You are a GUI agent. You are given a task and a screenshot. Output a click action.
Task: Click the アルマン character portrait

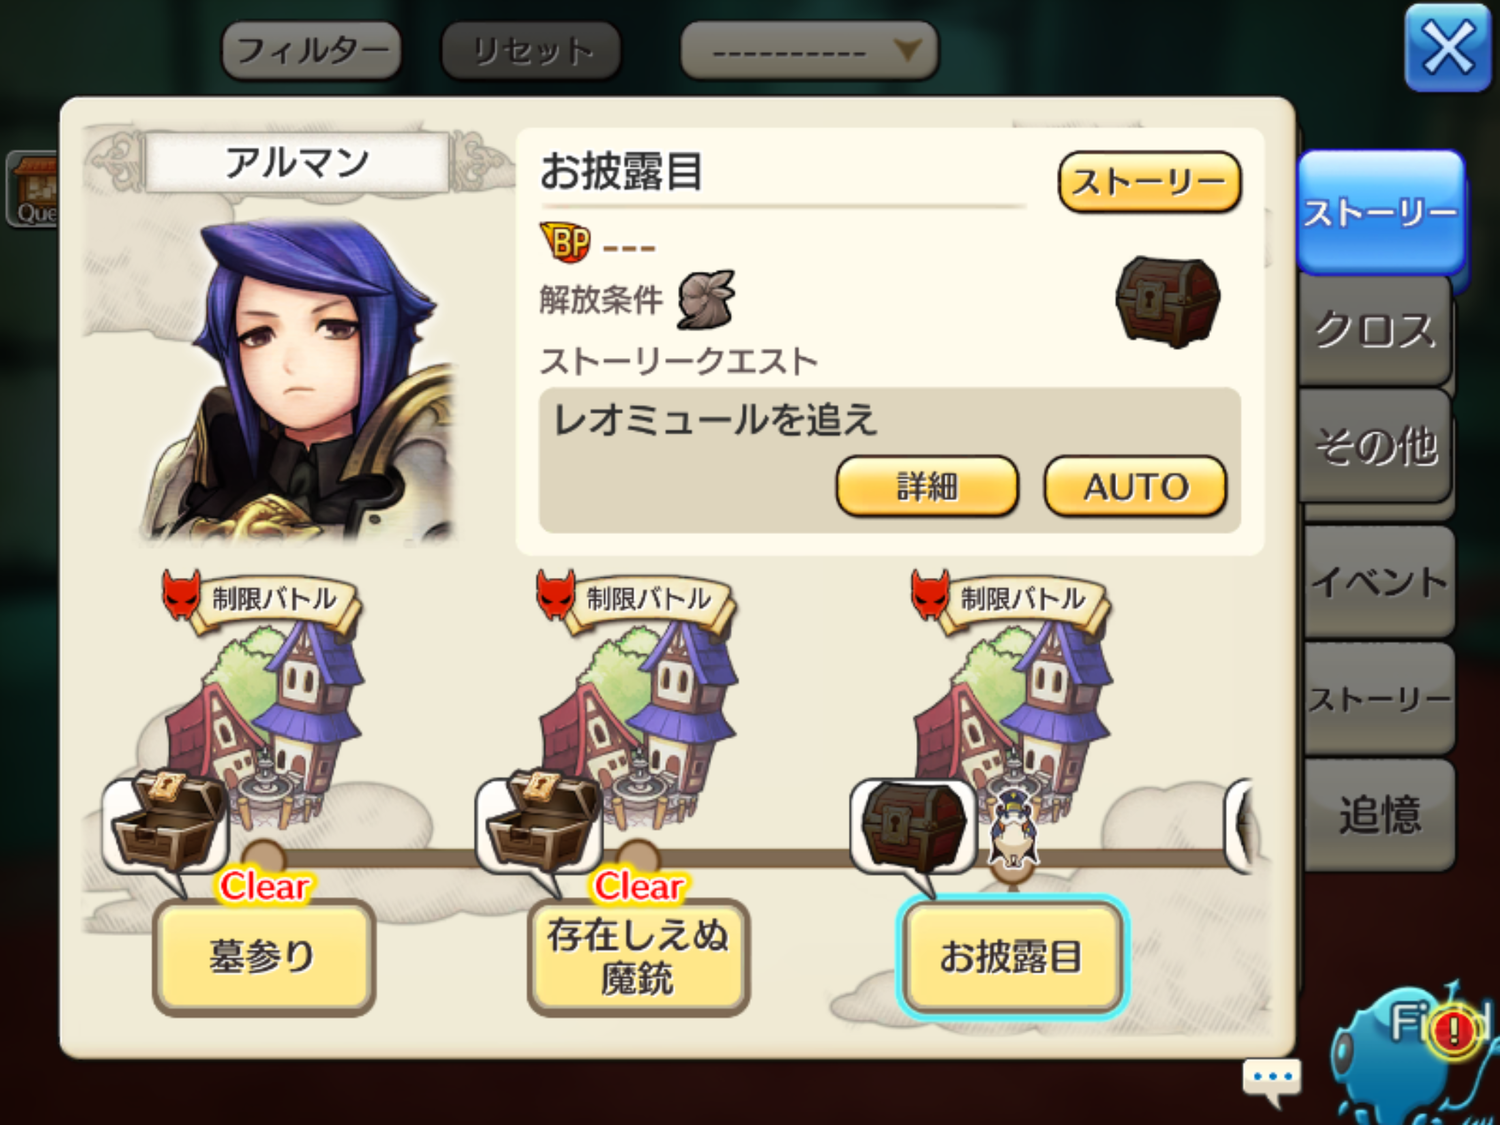300,380
